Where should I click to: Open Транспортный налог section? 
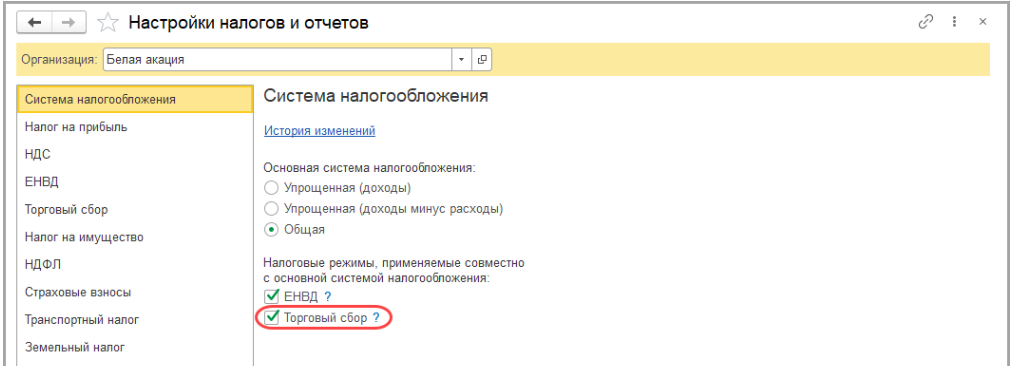pyautogui.click(x=135, y=320)
